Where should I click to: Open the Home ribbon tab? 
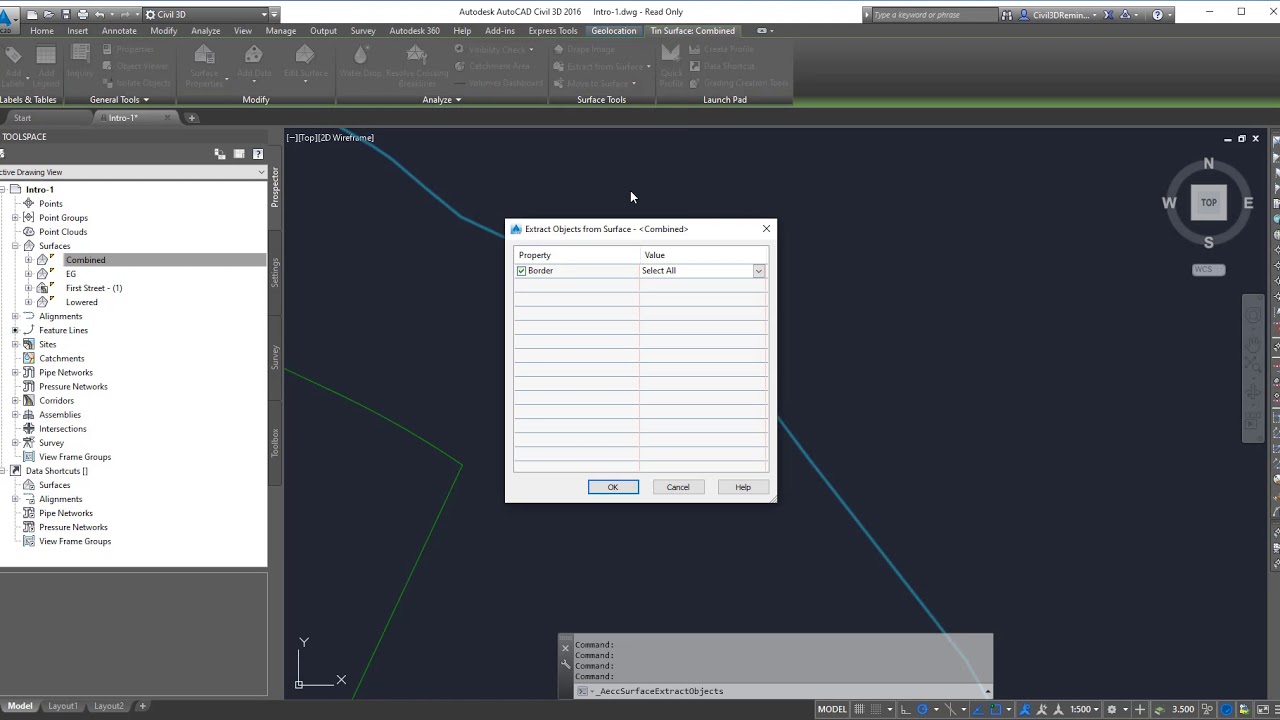pos(42,31)
